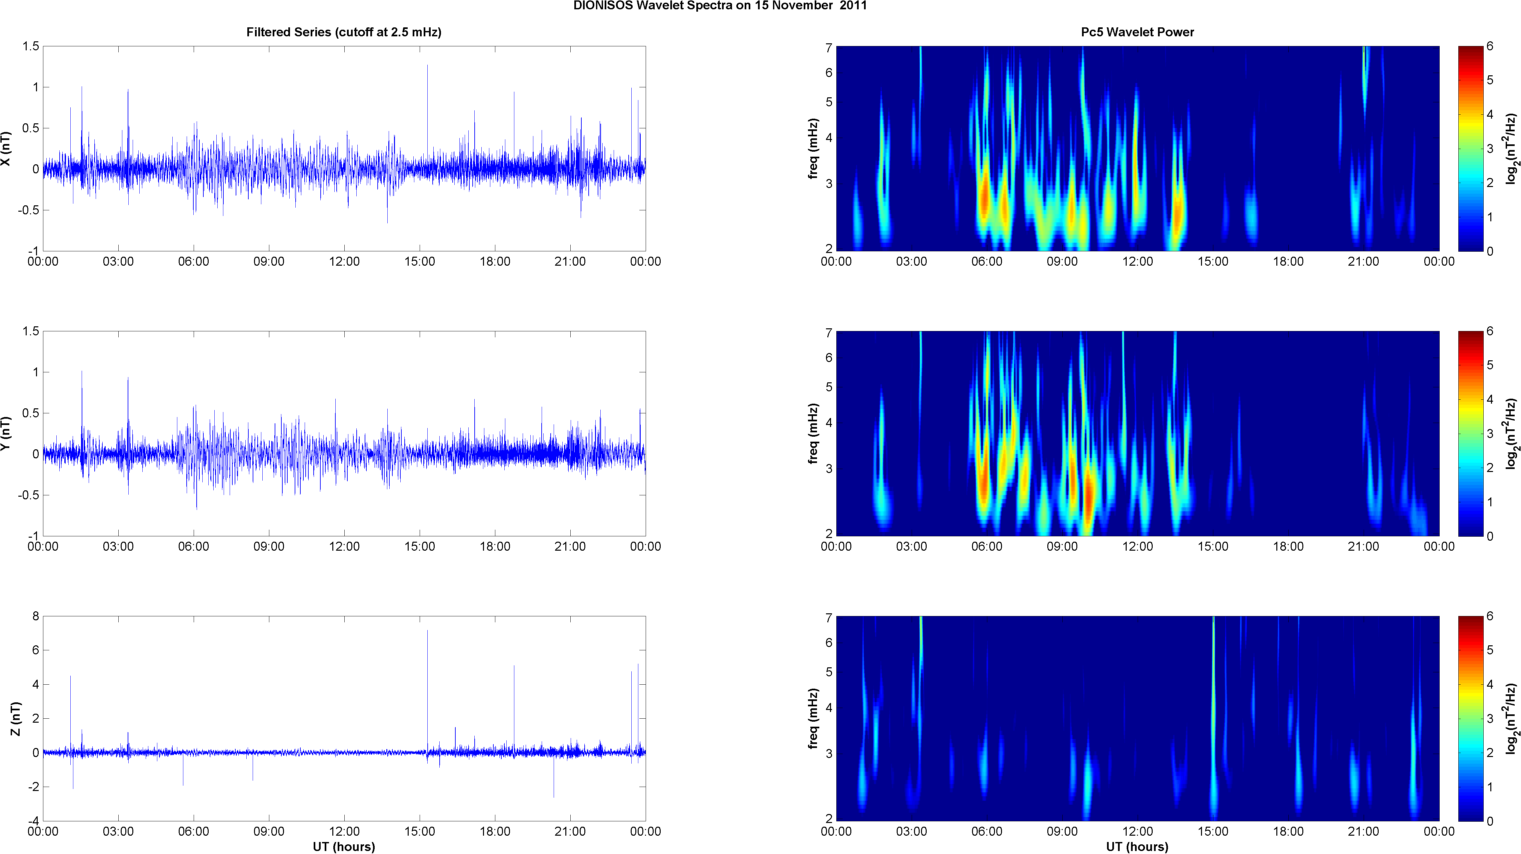Click the wavelet spectrogram beside the Z series
1521x854 pixels.
point(1138,719)
